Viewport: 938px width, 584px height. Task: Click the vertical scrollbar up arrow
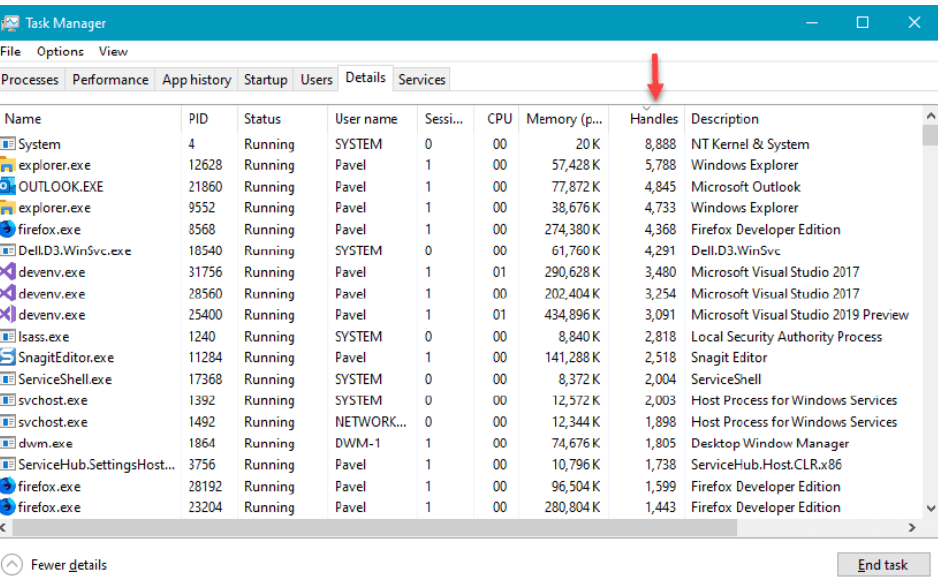click(930, 115)
